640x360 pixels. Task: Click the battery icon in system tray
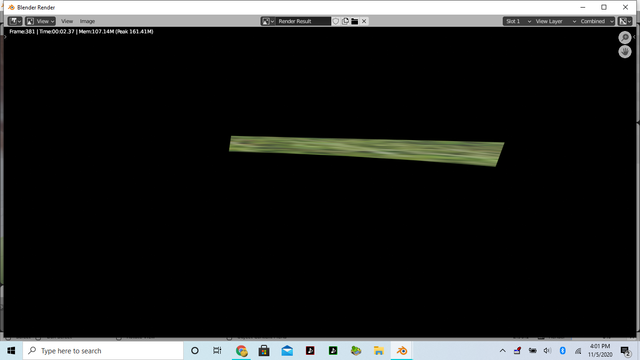pos(533,351)
